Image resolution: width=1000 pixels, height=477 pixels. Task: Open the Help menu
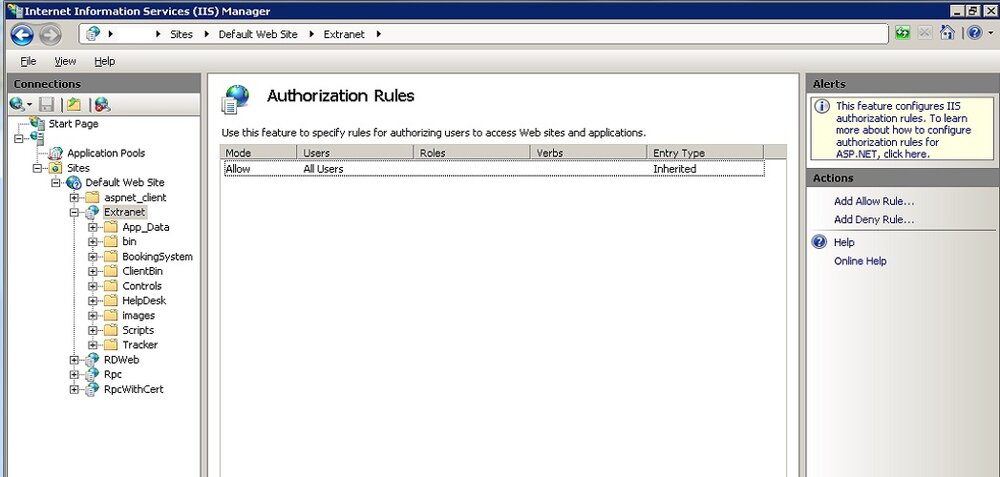(105, 61)
